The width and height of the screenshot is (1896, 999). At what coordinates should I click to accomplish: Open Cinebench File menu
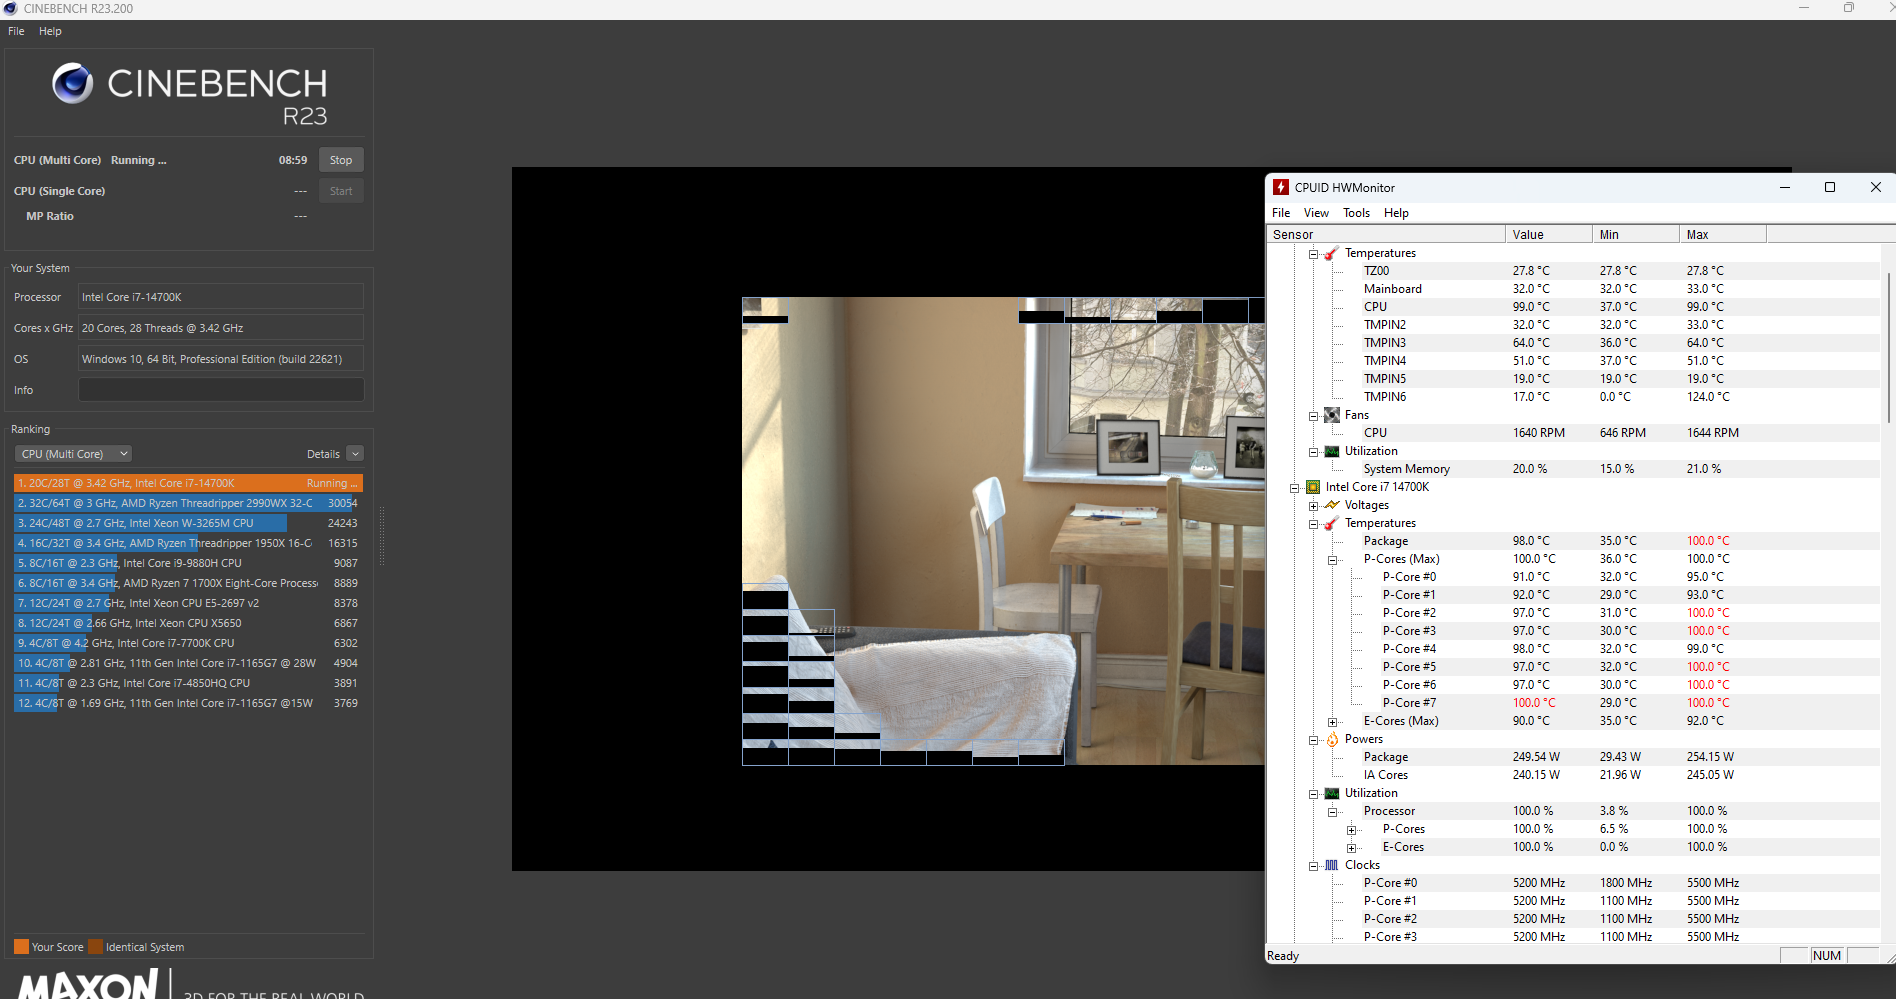(16, 31)
